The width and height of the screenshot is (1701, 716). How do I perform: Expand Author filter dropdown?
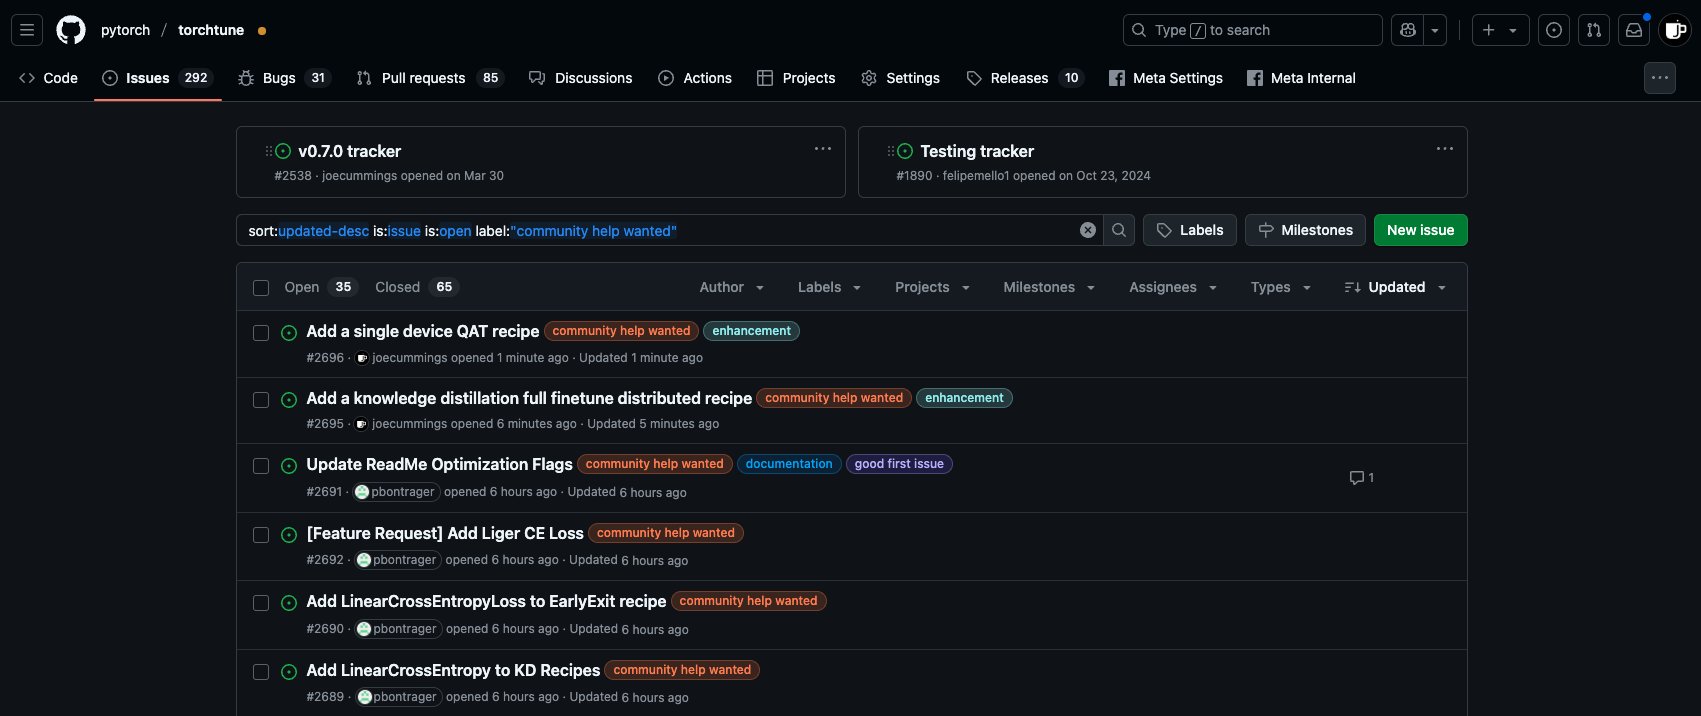point(732,287)
